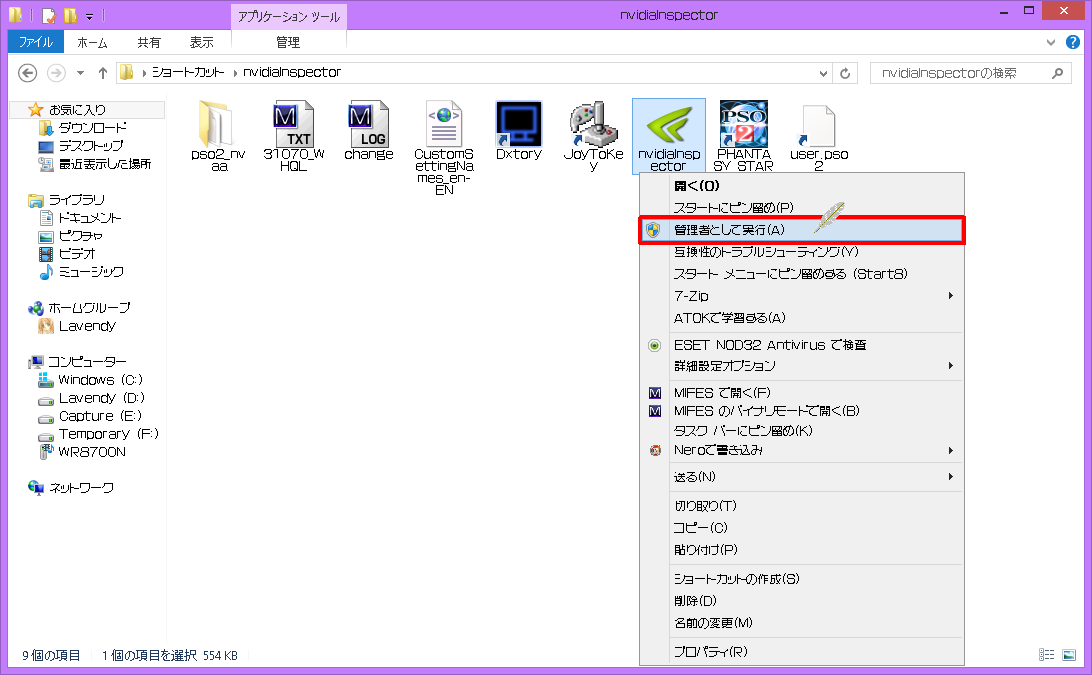The height and width of the screenshot is (675, 1092).
Task: Select the CustomSettingNames_en-EN file icon
Action: point(444,125)
